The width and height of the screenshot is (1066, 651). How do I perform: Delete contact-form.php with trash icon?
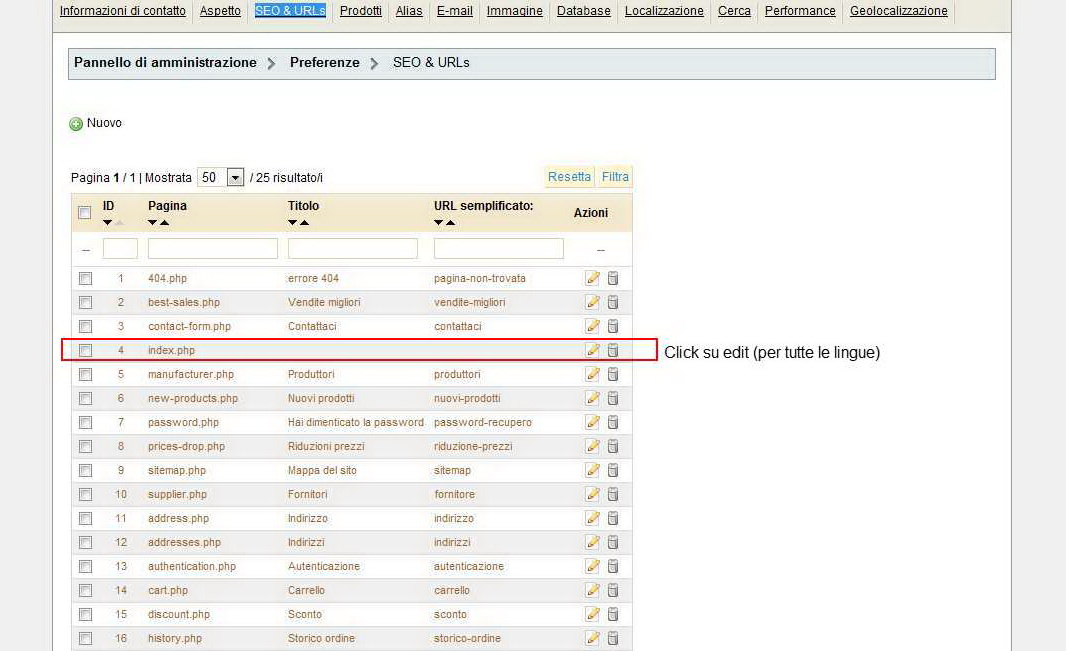pyautogui.click(x=613, y=326)
